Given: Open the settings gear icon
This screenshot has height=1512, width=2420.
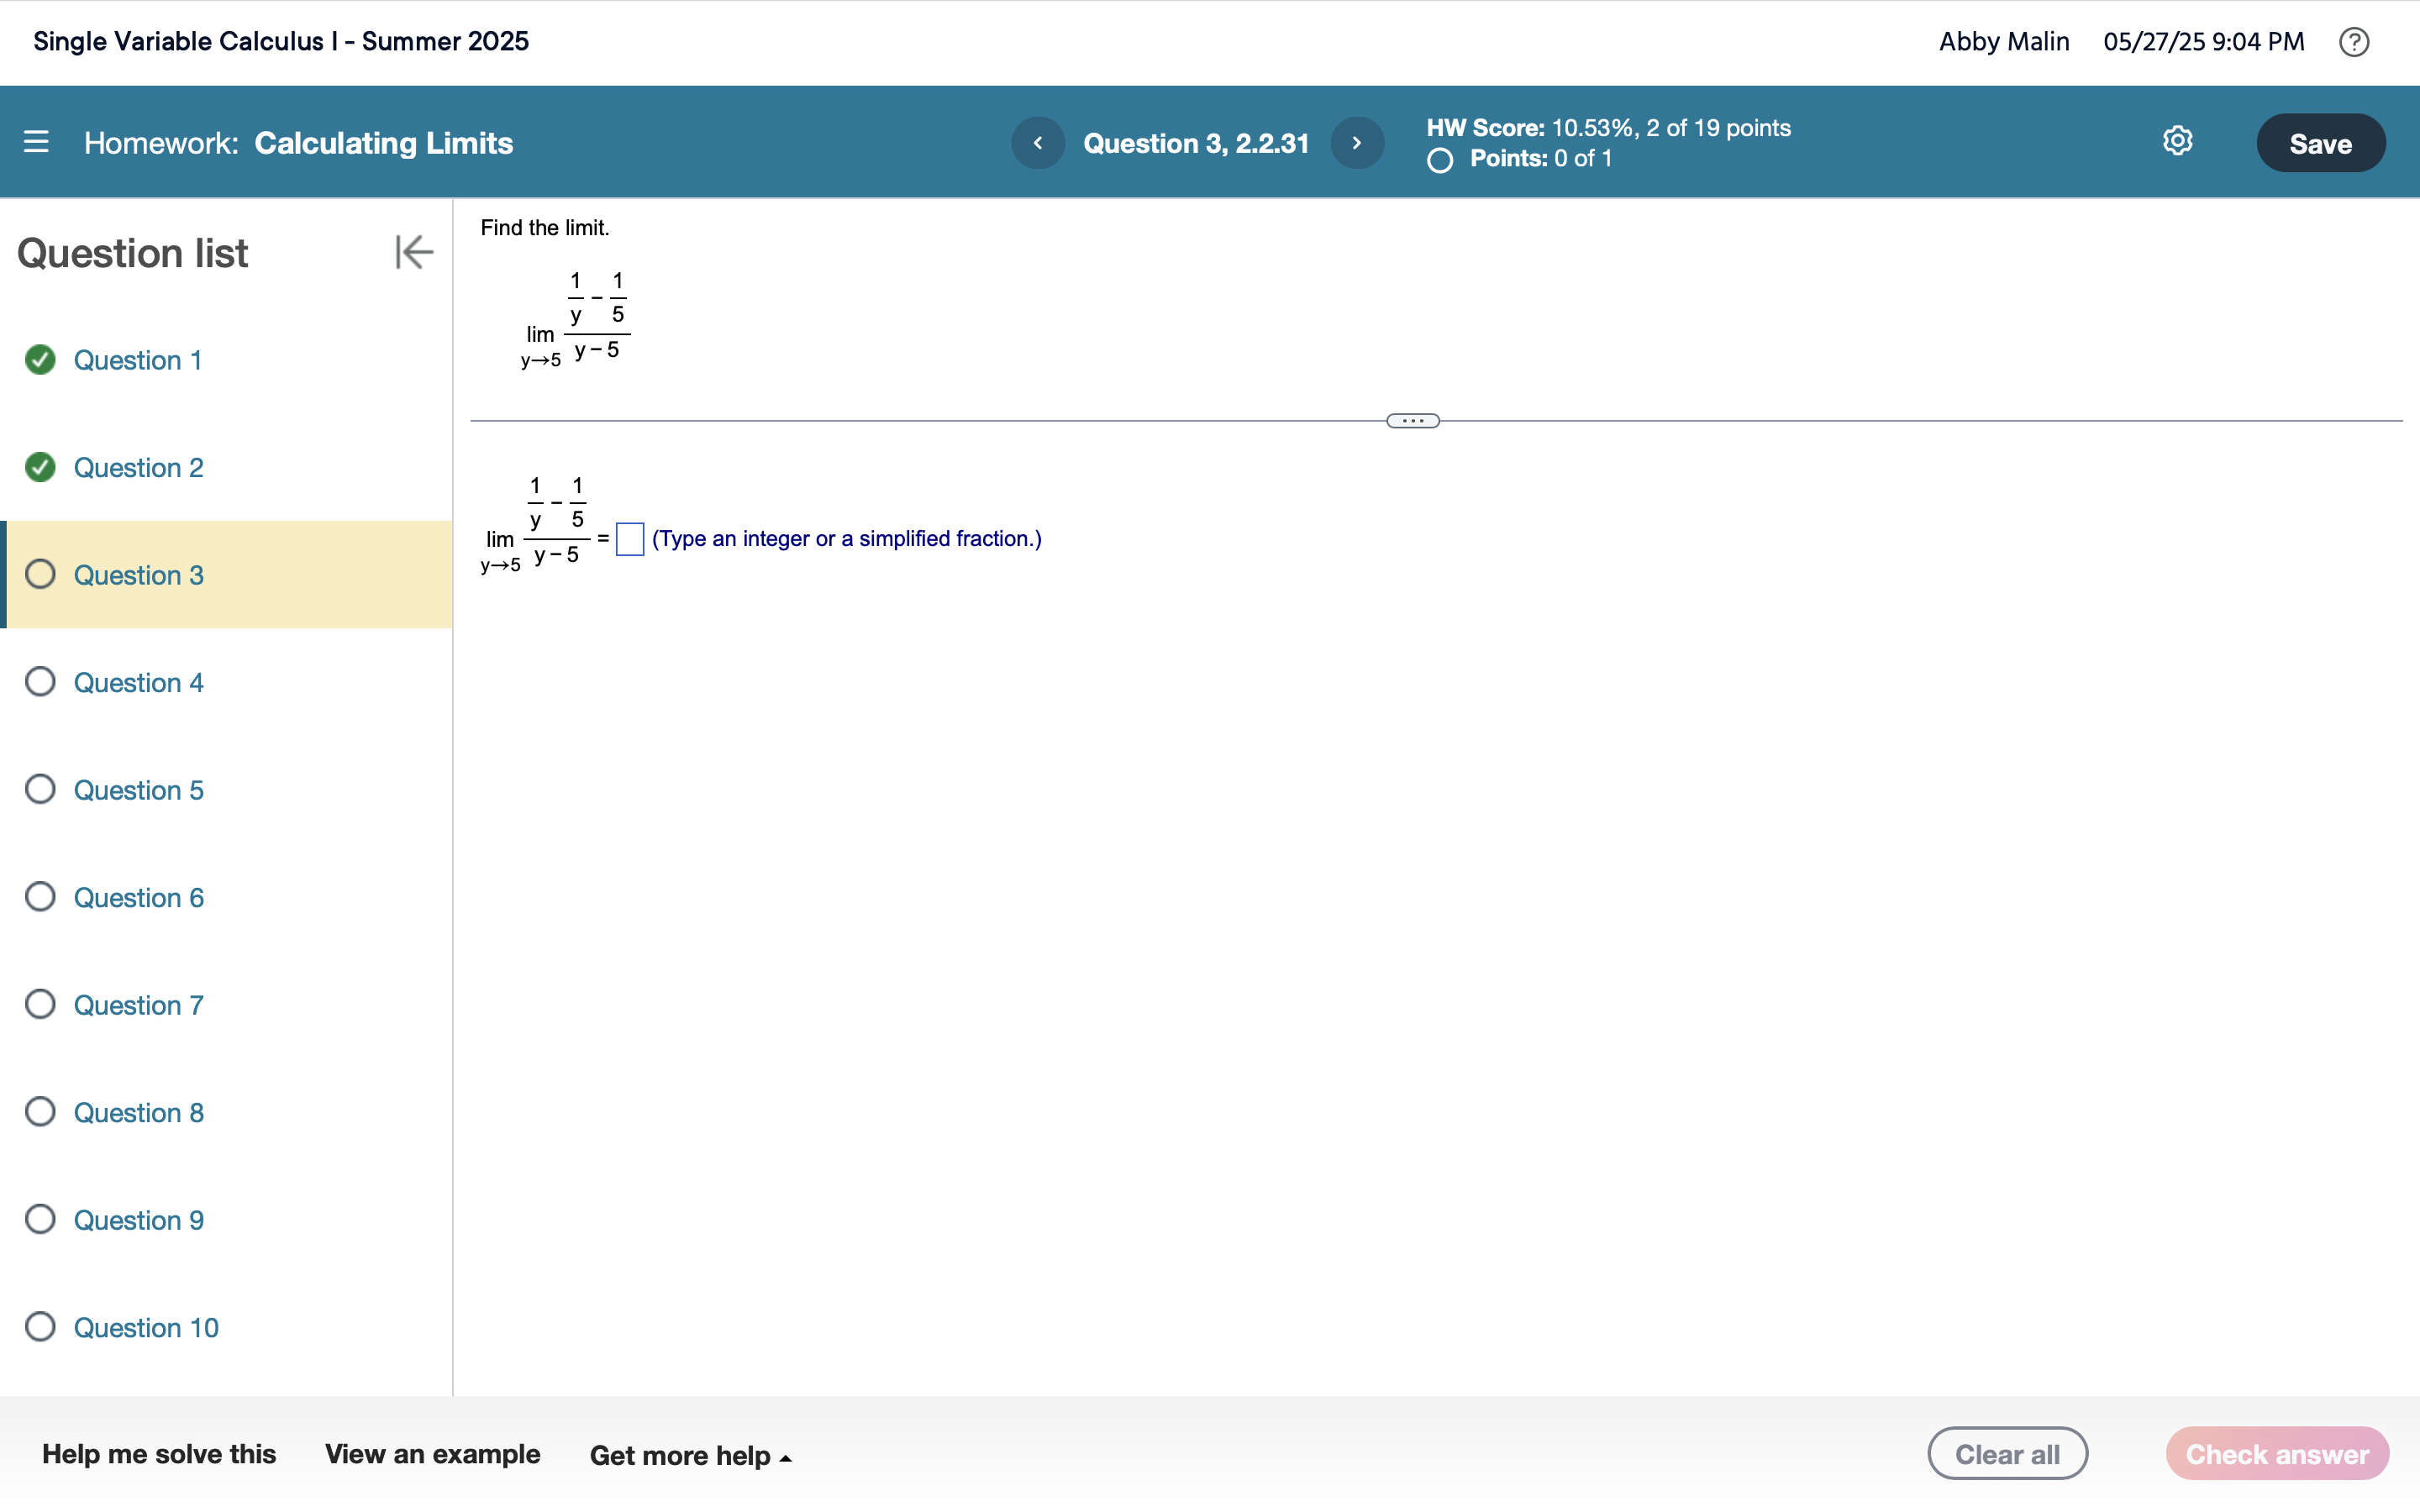Looking at the screenshot, I should click(2177, 141).
